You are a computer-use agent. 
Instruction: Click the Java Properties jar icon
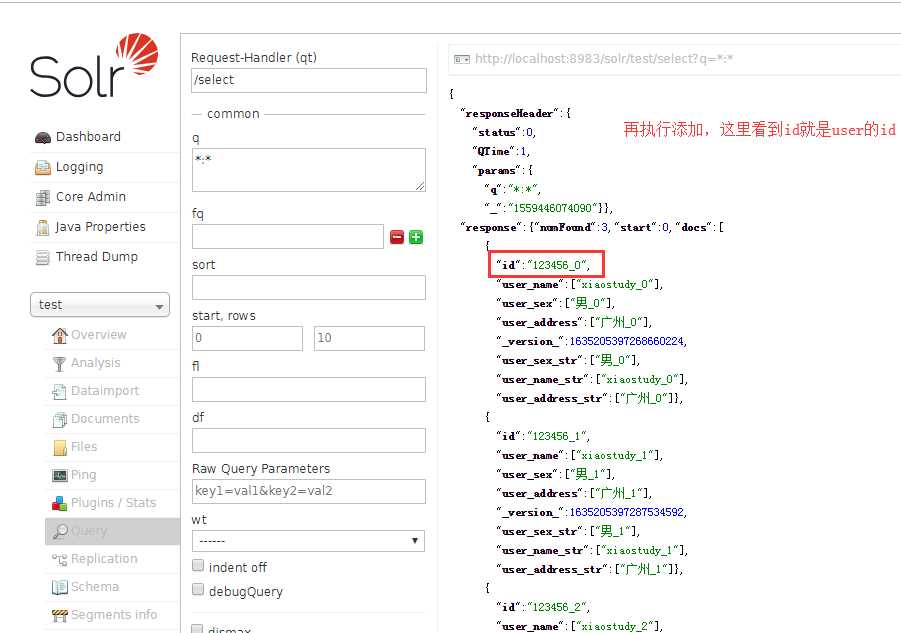[x=43, y=227]
